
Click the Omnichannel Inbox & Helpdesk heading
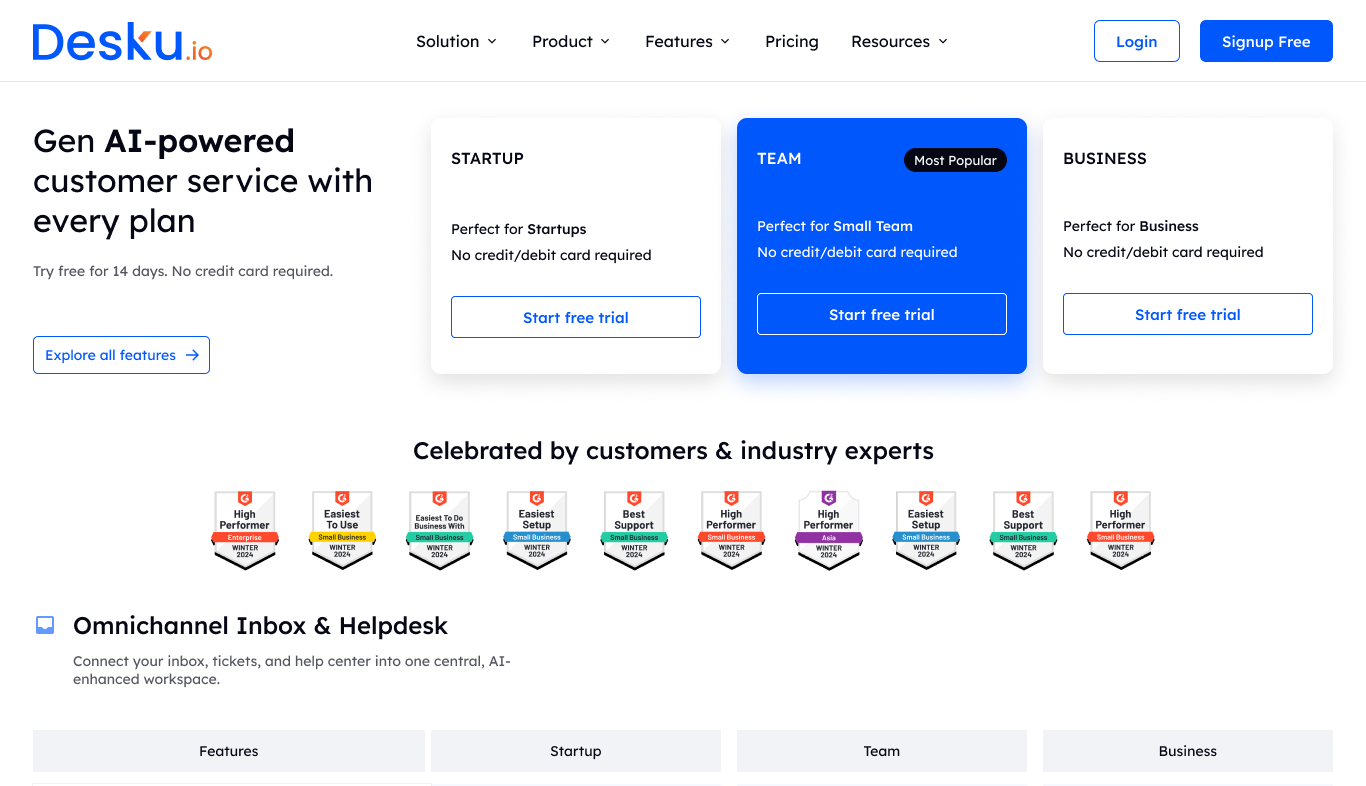coord(260,626)
